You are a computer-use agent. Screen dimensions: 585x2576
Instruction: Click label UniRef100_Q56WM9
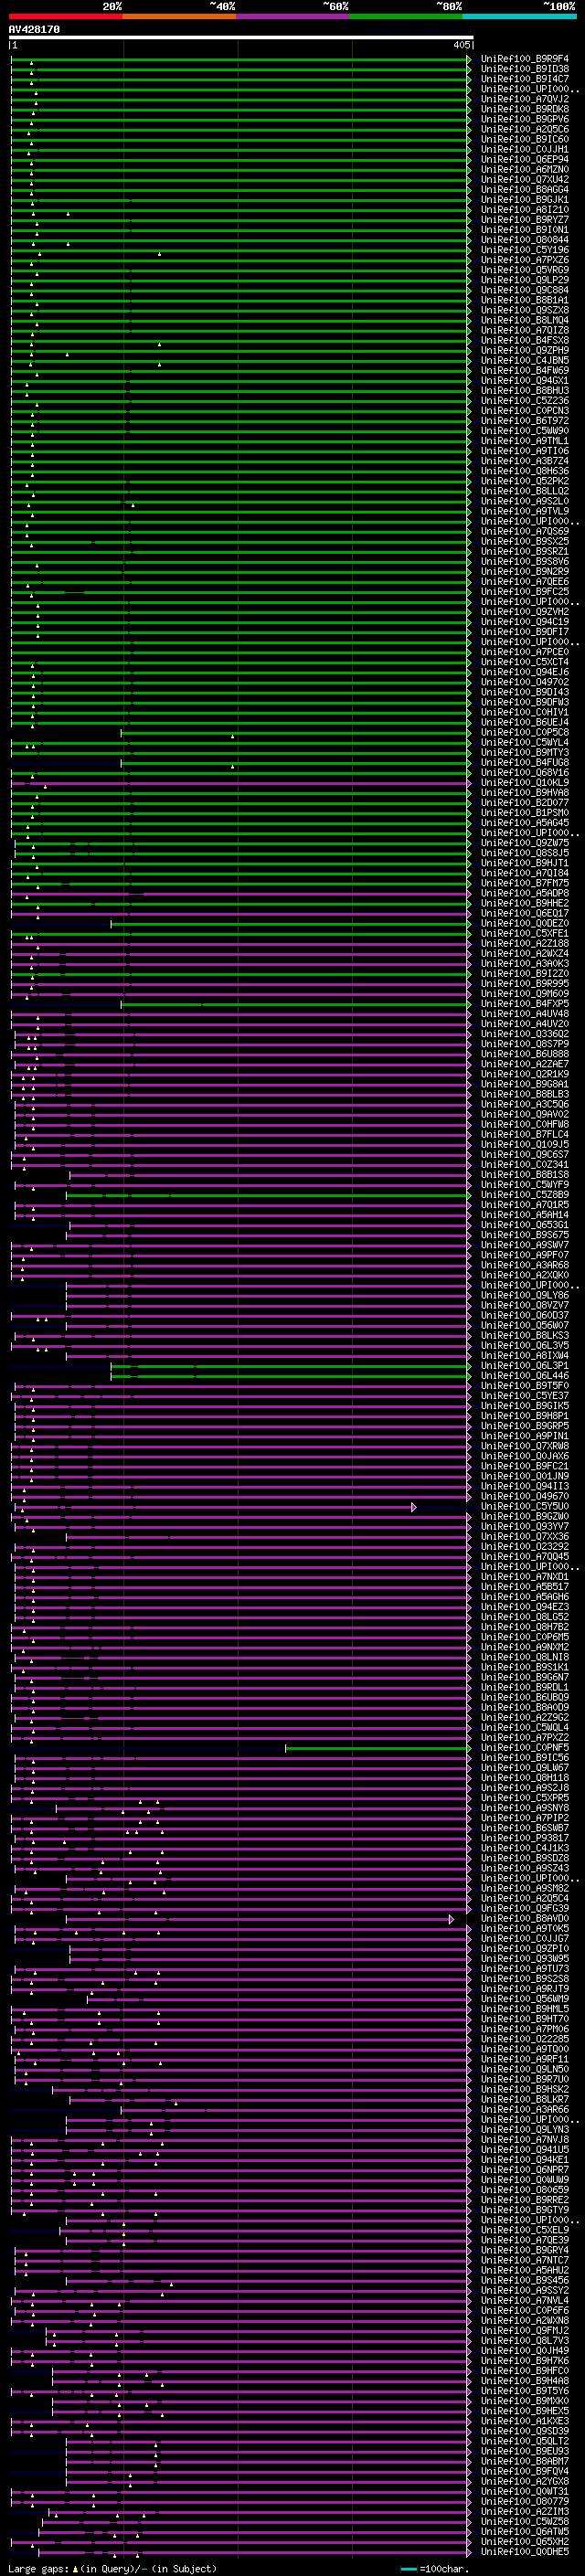click(525, 1999)
